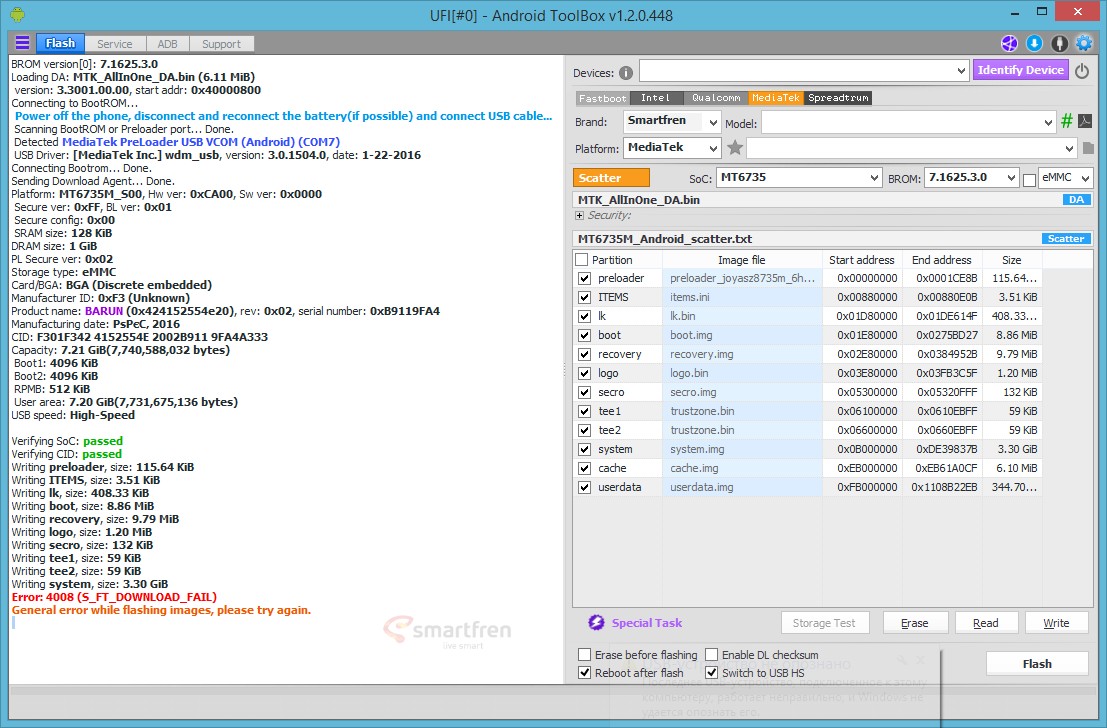Open the BROM version dropdown
This screenshot has height=728, width=1107.
point(971,178)
